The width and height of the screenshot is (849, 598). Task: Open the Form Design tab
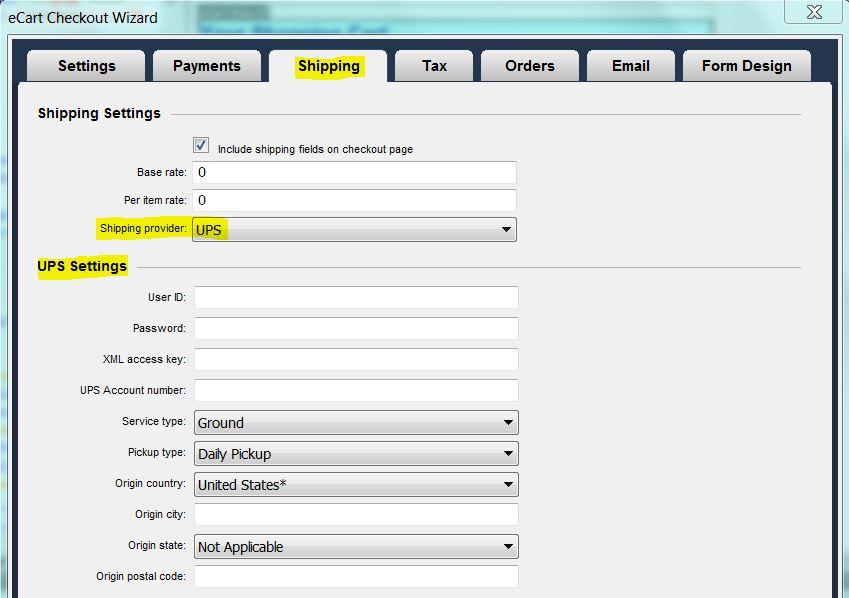click(747, 66)
